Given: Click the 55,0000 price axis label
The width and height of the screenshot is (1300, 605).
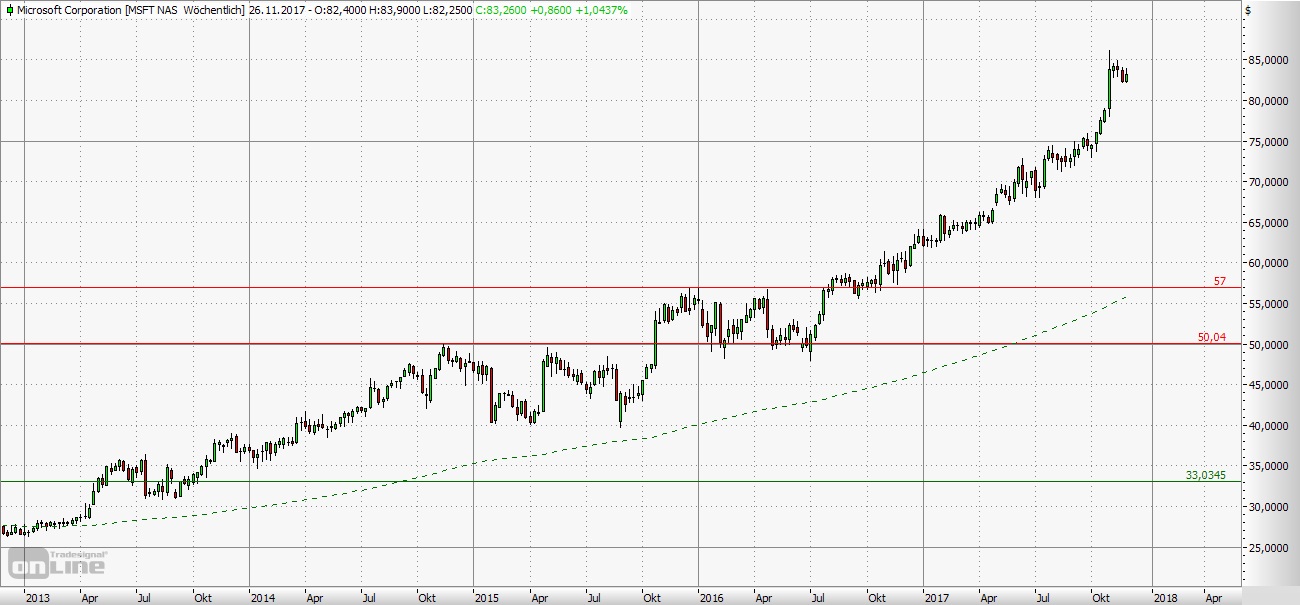Looking at the screenshot, I should (1268, 304).
